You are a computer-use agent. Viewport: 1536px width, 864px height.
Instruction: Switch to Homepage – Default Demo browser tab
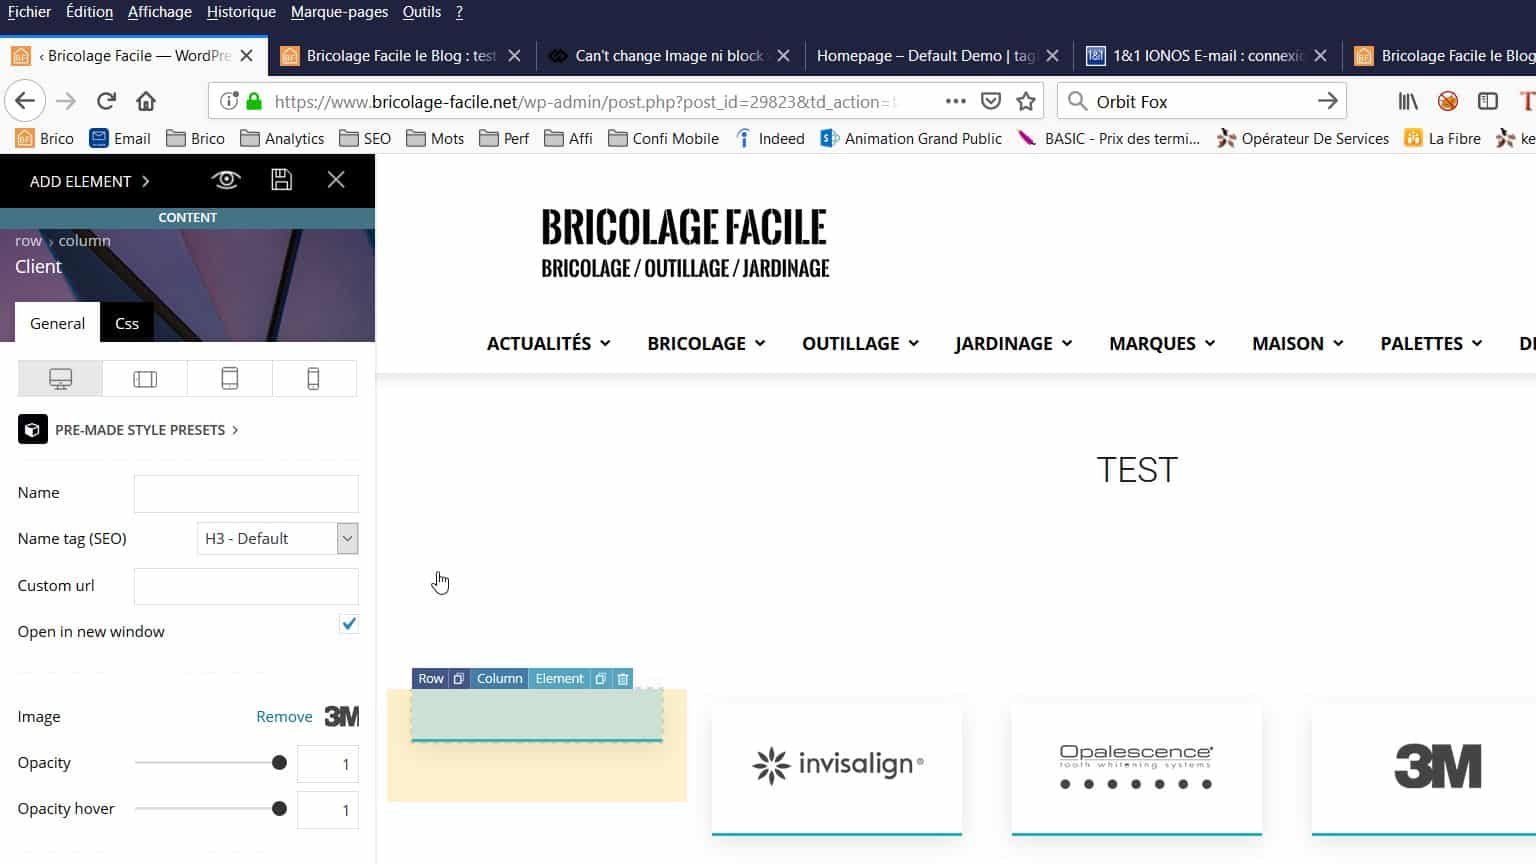[x=925, y=56]
